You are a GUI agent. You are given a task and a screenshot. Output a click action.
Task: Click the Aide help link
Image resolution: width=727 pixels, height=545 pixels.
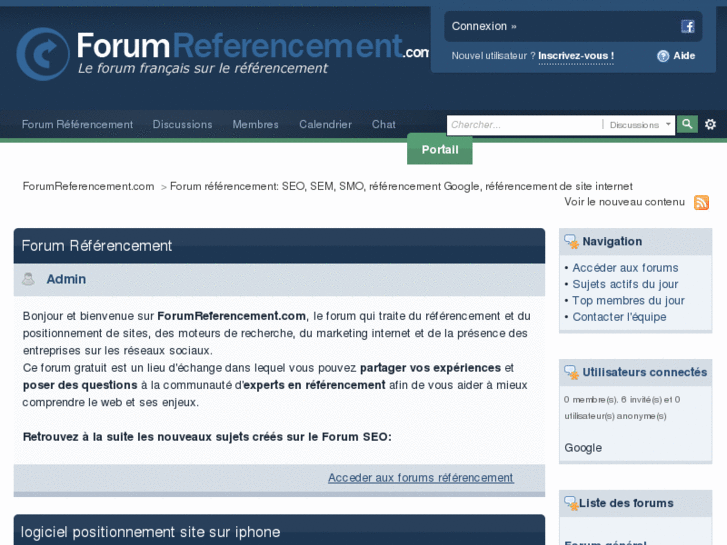(684, 56)
